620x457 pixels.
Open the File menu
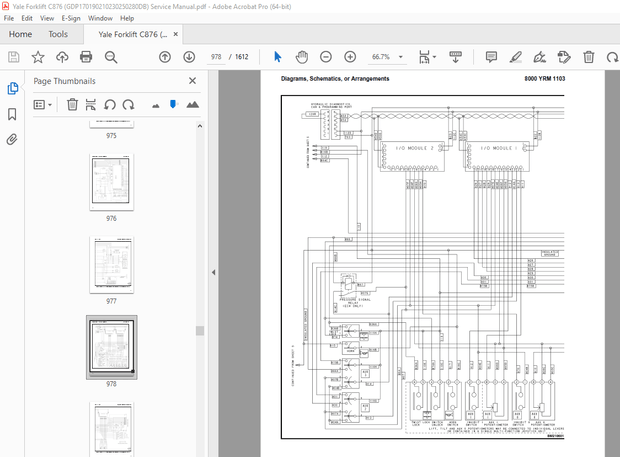(9, 18)
